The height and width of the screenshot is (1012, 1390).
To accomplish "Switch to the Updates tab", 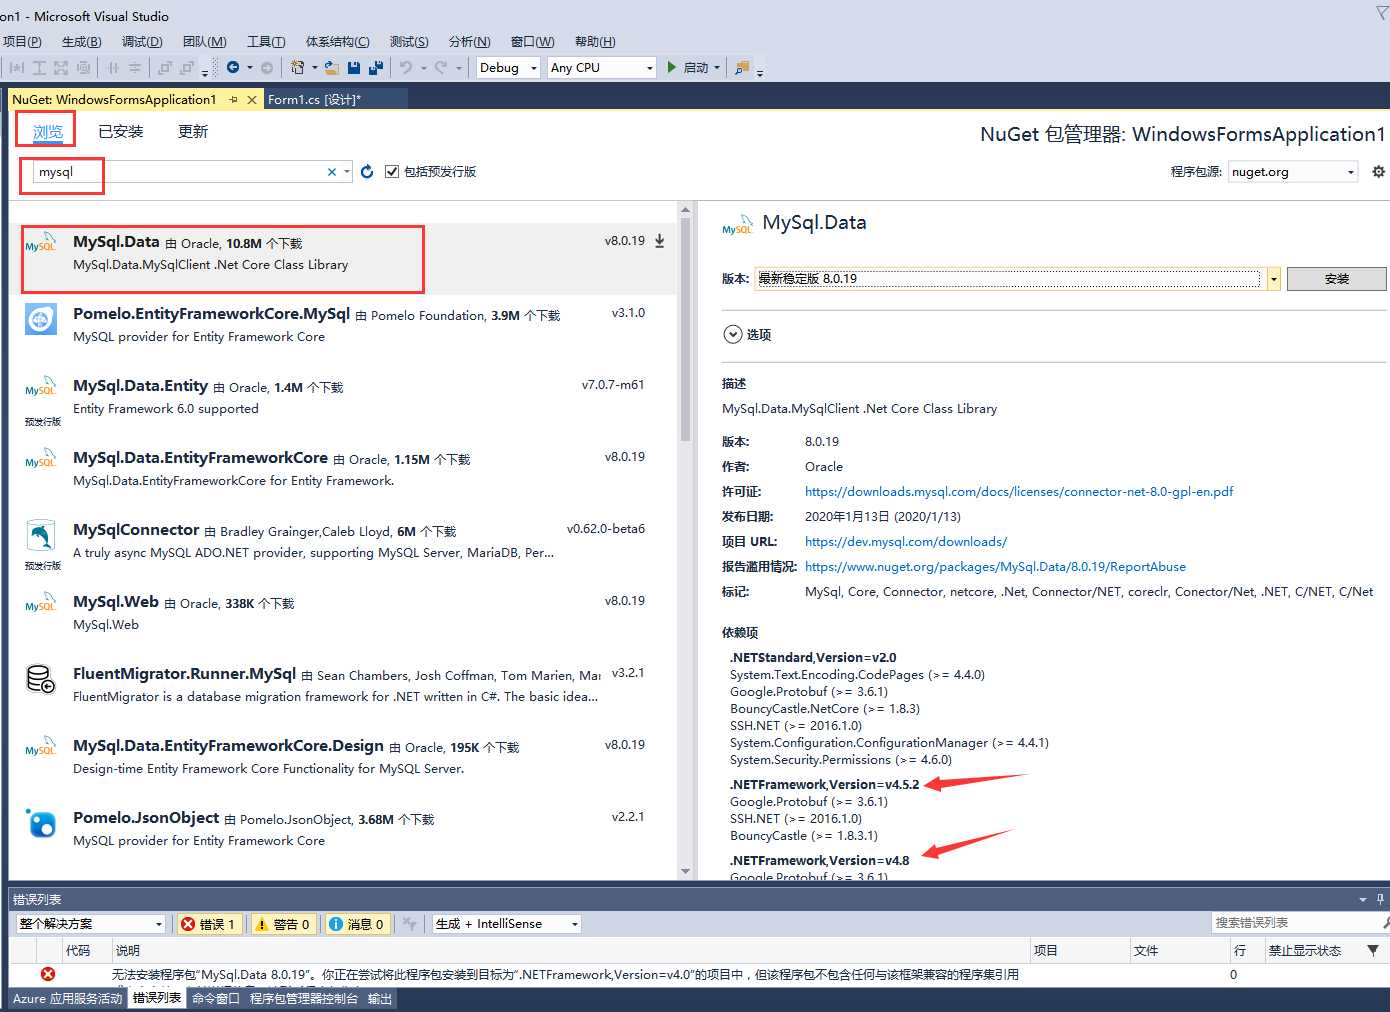I will 193,131.
